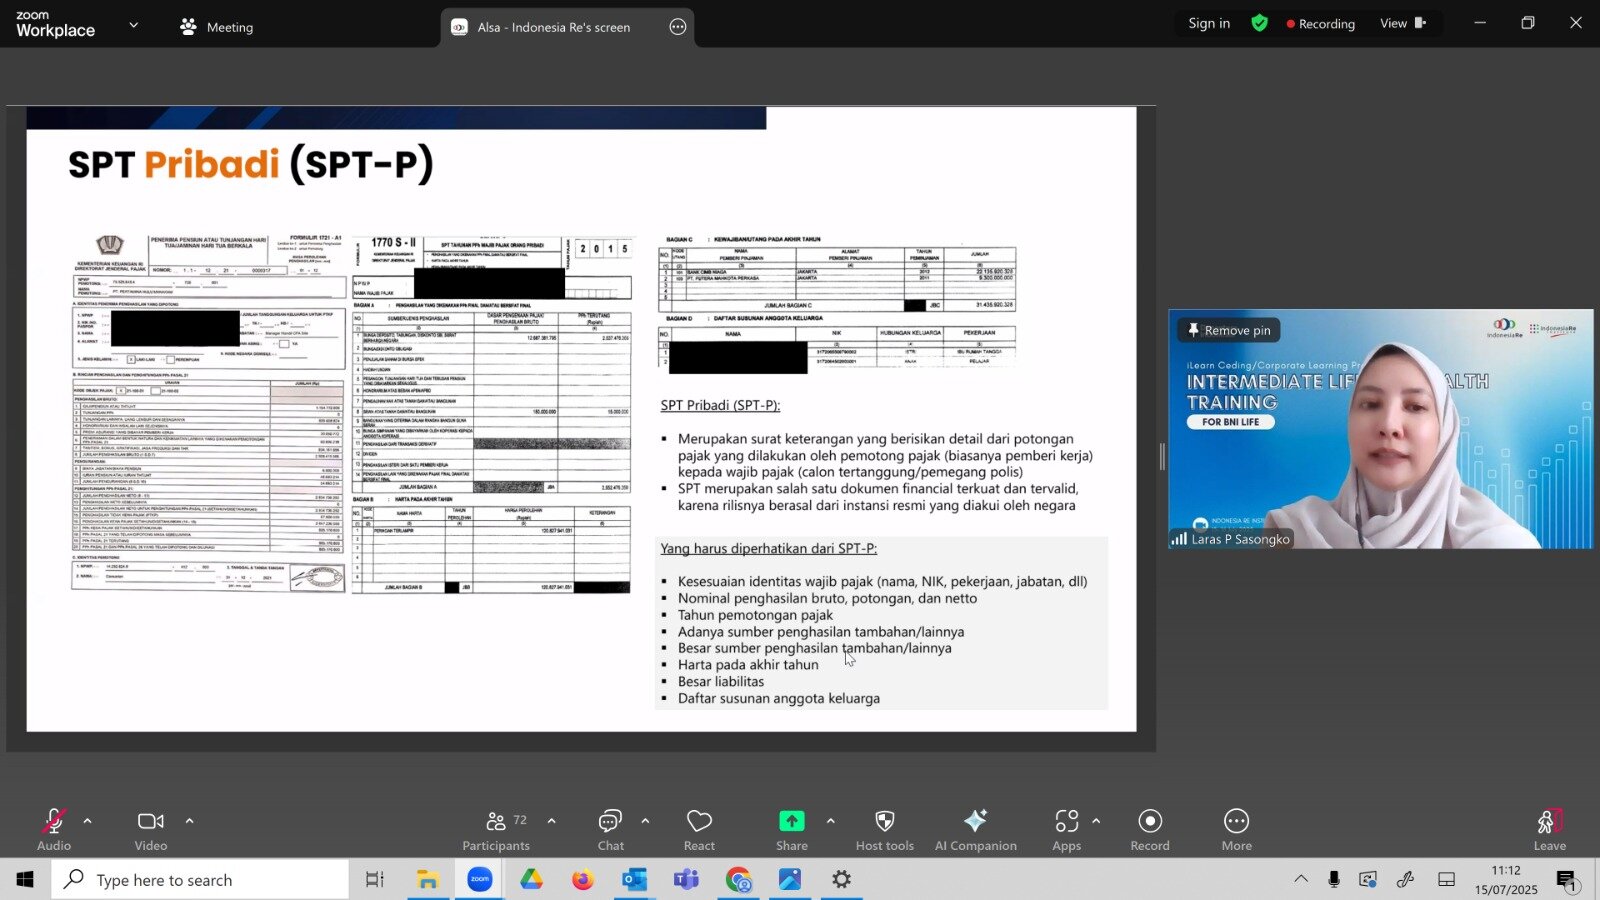Click the 1770 S - II form image
This screenshot has width=1600, height=900.
492,415
